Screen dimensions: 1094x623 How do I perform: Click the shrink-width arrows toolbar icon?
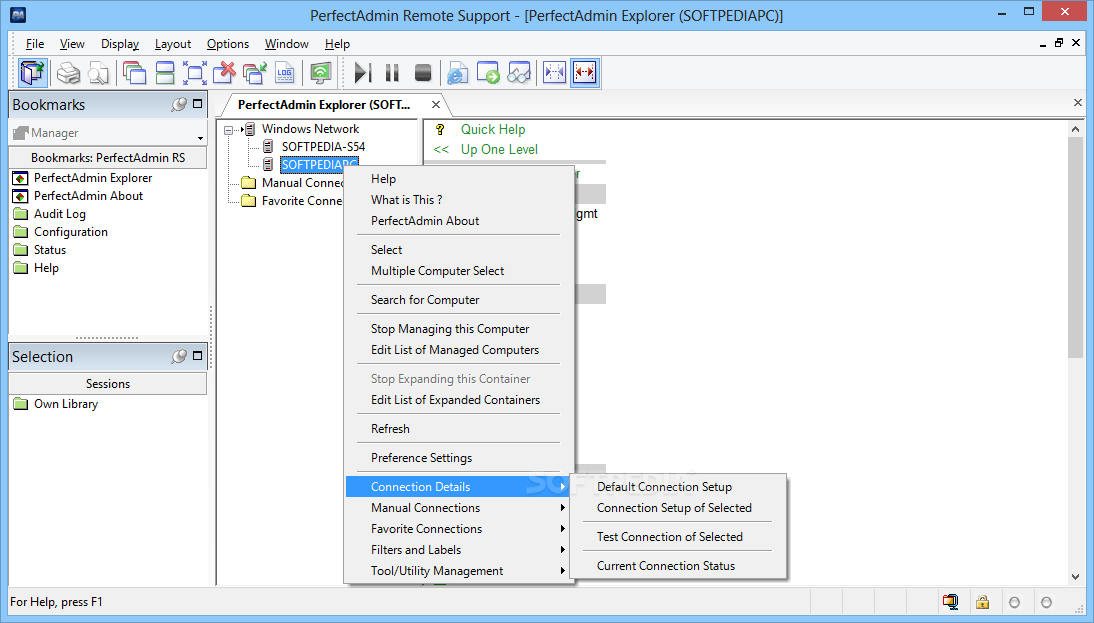pos(554,73)
